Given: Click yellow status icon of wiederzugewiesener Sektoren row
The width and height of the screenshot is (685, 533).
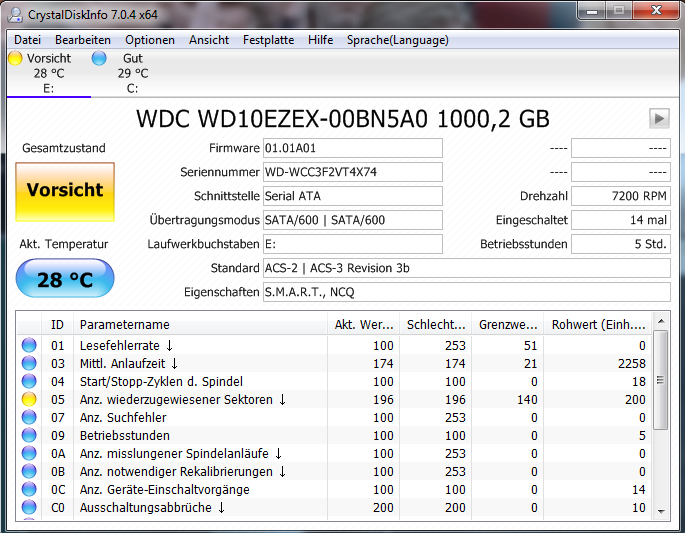Looking at the screenshot, I should pyautogui.click(x=29, y=399).
